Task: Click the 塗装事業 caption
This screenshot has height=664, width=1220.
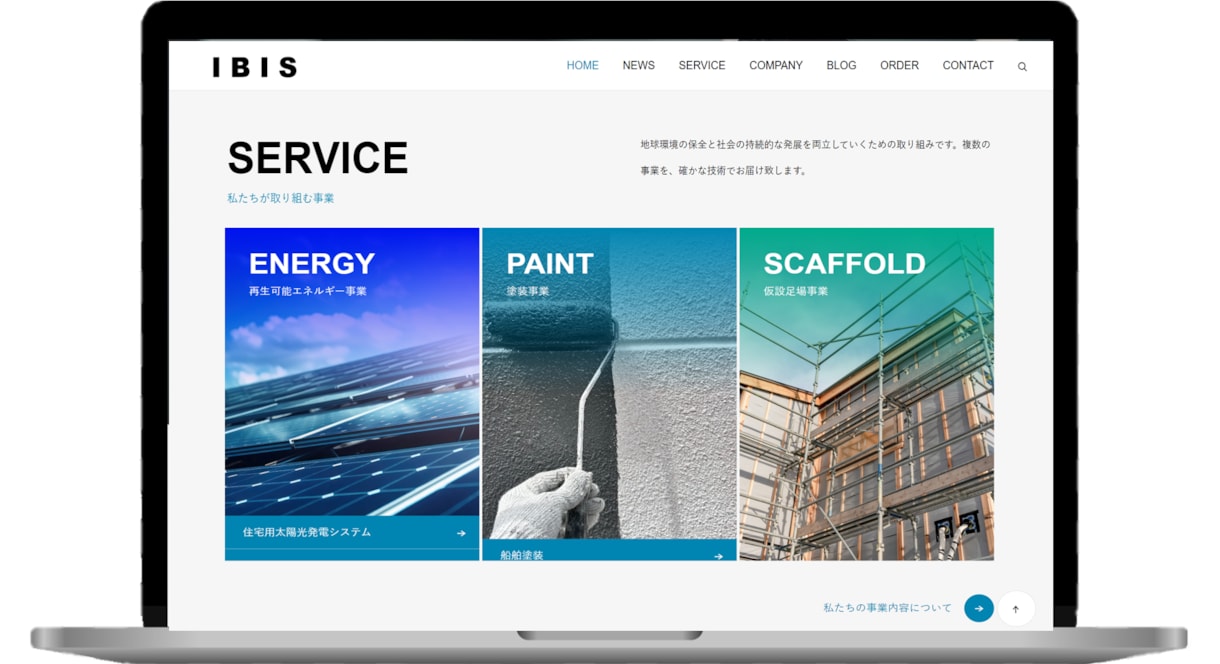Action: point(528,291)
